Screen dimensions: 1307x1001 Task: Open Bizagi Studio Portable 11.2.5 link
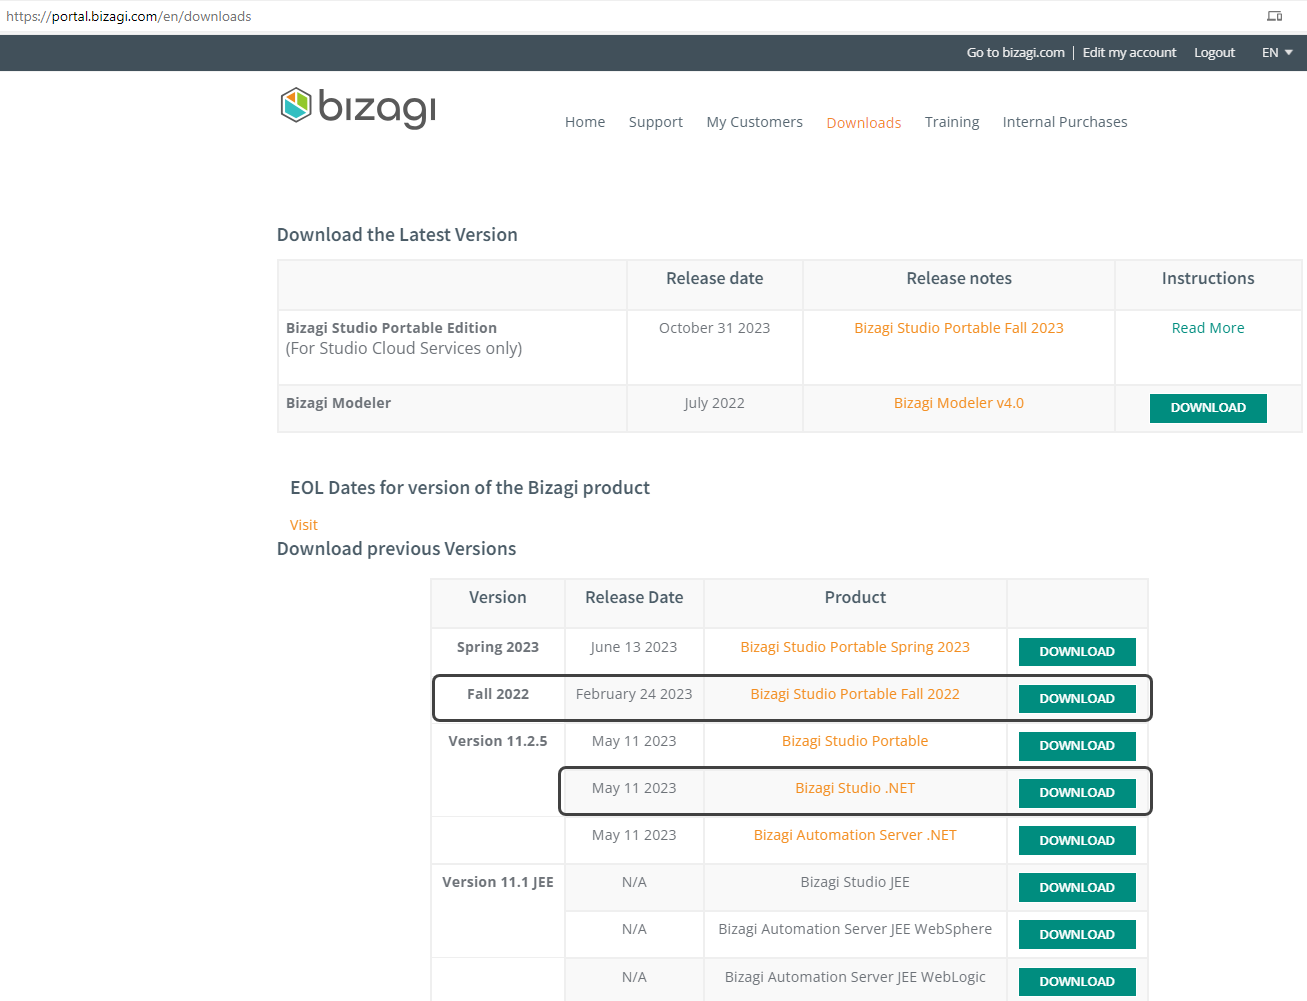(855, 741)
